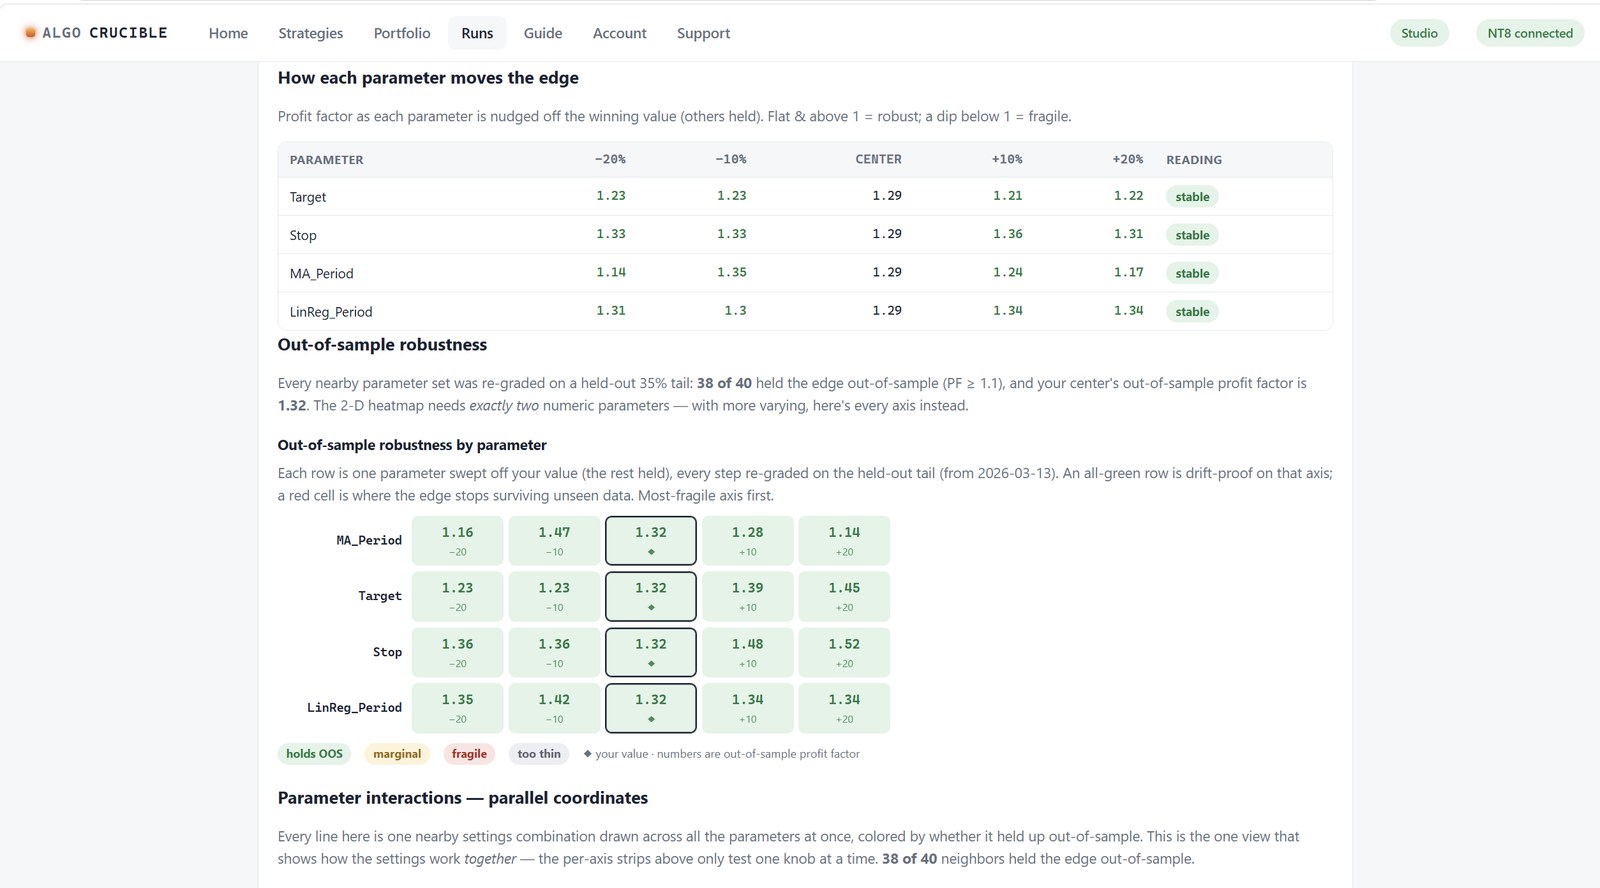
Task: Click the fragile legend chip
Action: point(469,754)
